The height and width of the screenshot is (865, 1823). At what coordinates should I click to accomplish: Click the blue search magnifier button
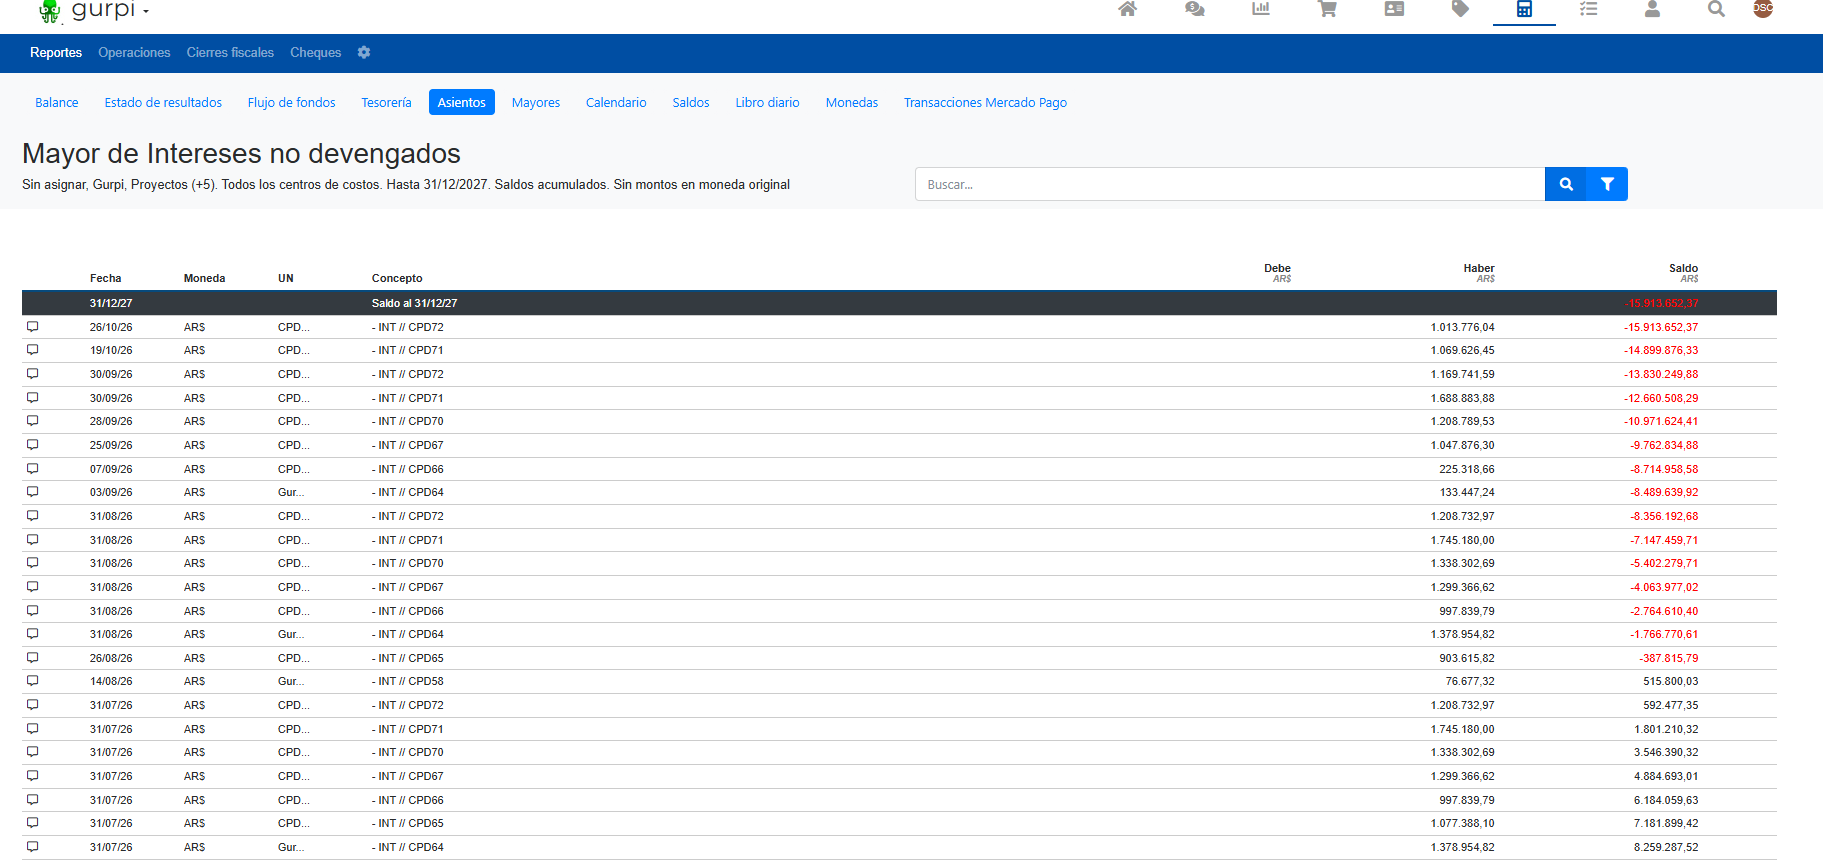(1566, 184)
